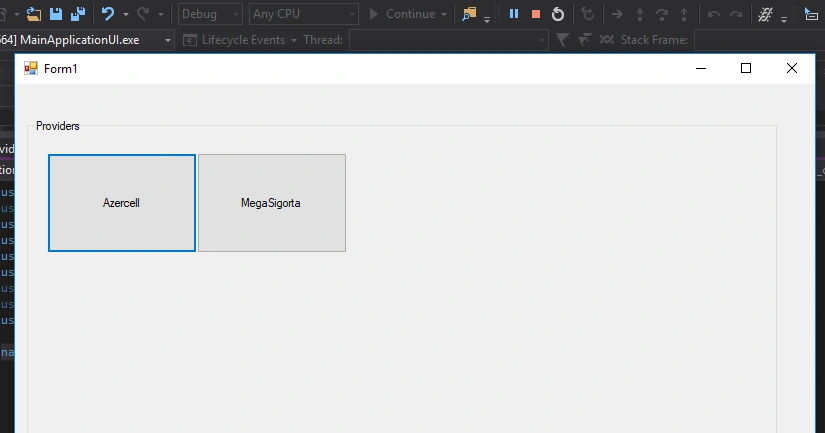The height and width of the screenshot is (433, 825).
Task: Open the Thread combo box
Action: (449, 40)
